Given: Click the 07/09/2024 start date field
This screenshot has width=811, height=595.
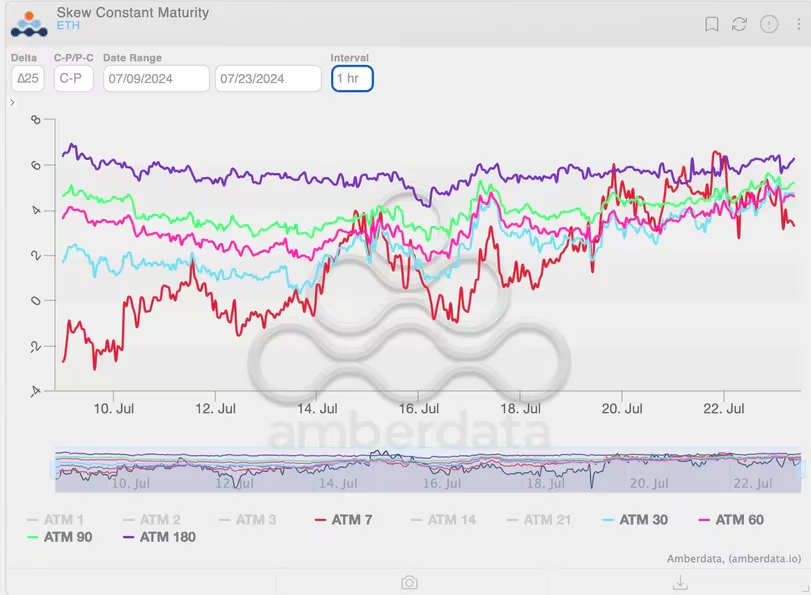Looking at the screenshot, I should [156, 79].
